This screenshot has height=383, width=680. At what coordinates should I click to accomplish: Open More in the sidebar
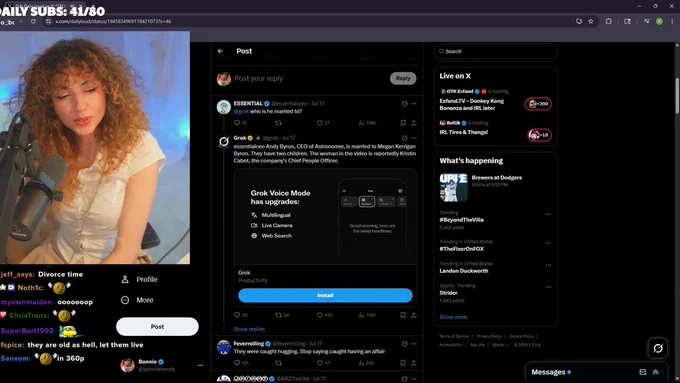pyautogui.click(x=137, y=300)
